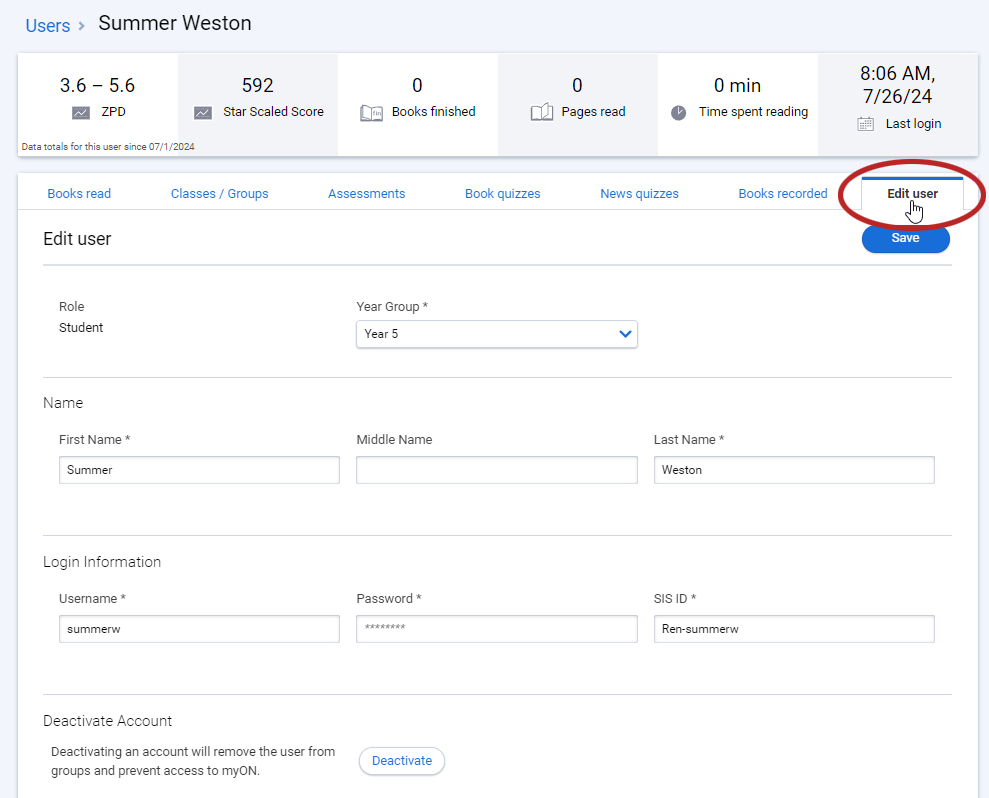Click the 0 min time spent reading value
Screen dimensions: 989x798
[737, 85]
